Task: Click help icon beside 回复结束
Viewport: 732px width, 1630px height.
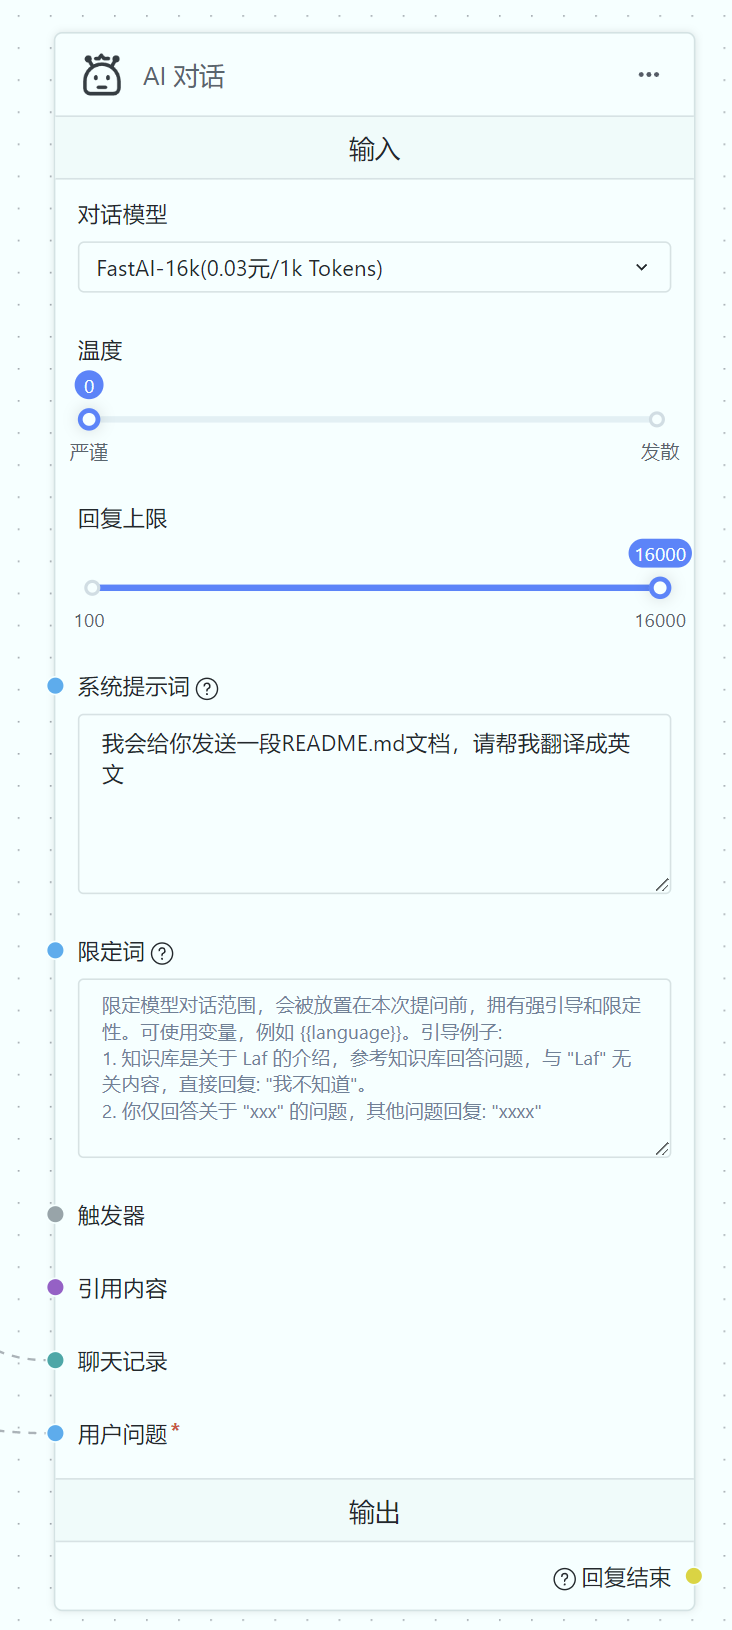Action: [x=564, y=1578]
